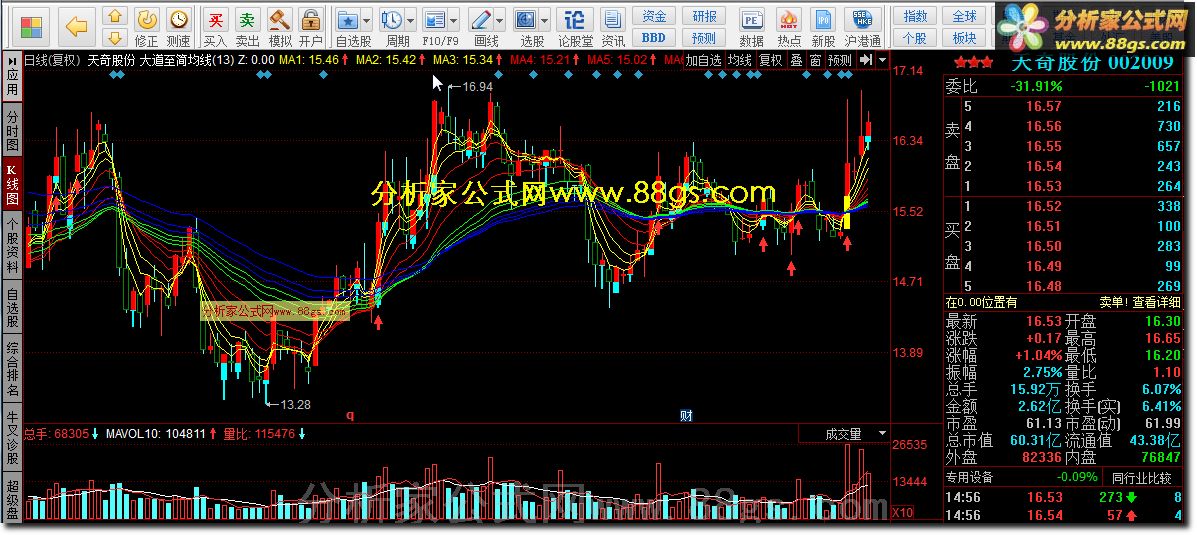1197x535 pixels.
Task: Open the 查看详细 details link
Action: pos(1157,302)
